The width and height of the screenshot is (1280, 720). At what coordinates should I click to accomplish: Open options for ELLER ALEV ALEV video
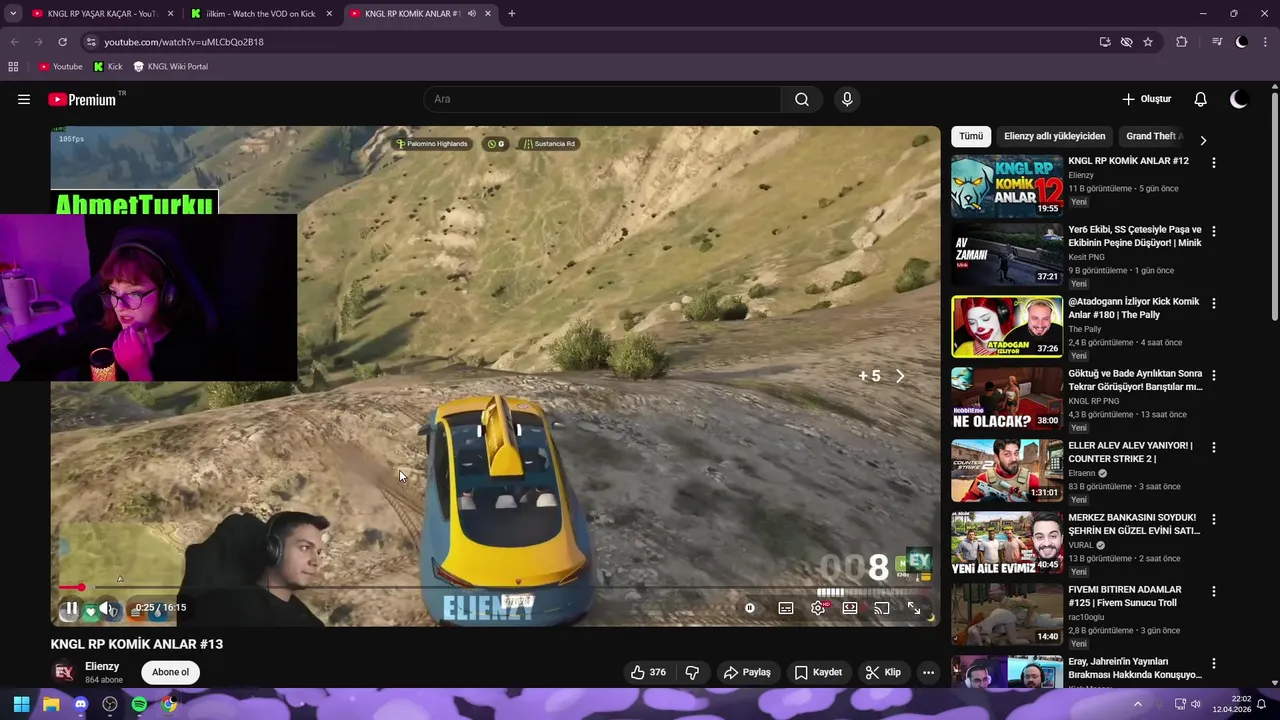pos(1214,447)
